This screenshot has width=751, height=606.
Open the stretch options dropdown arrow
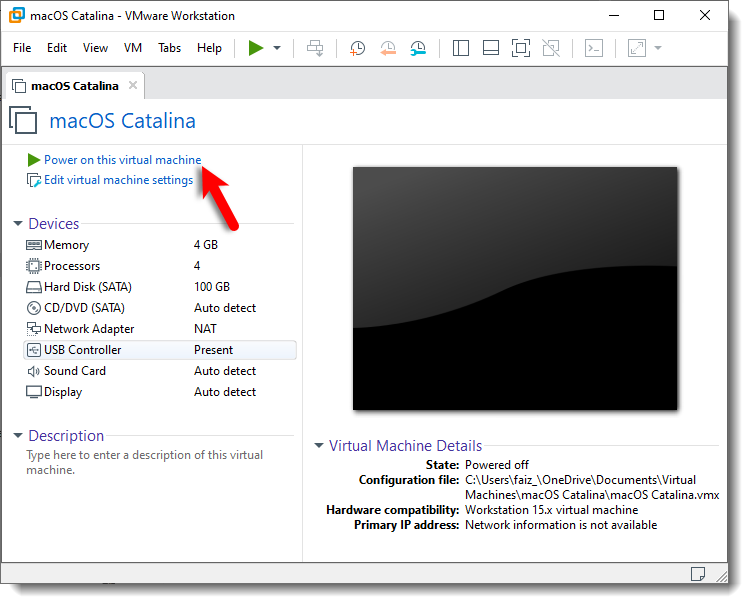(x=658, y=48)
